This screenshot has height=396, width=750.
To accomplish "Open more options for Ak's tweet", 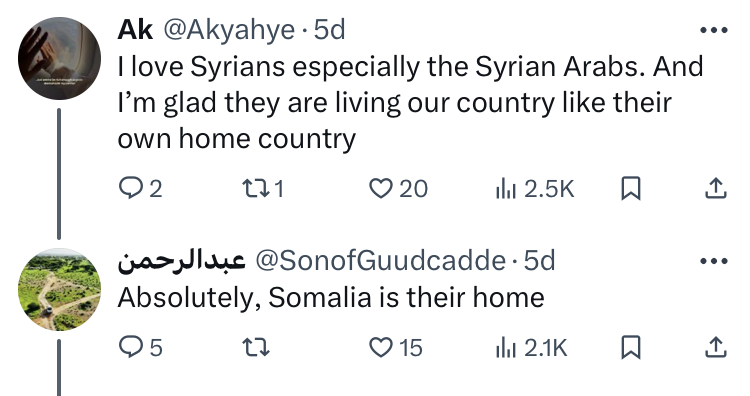I will 714,30.
